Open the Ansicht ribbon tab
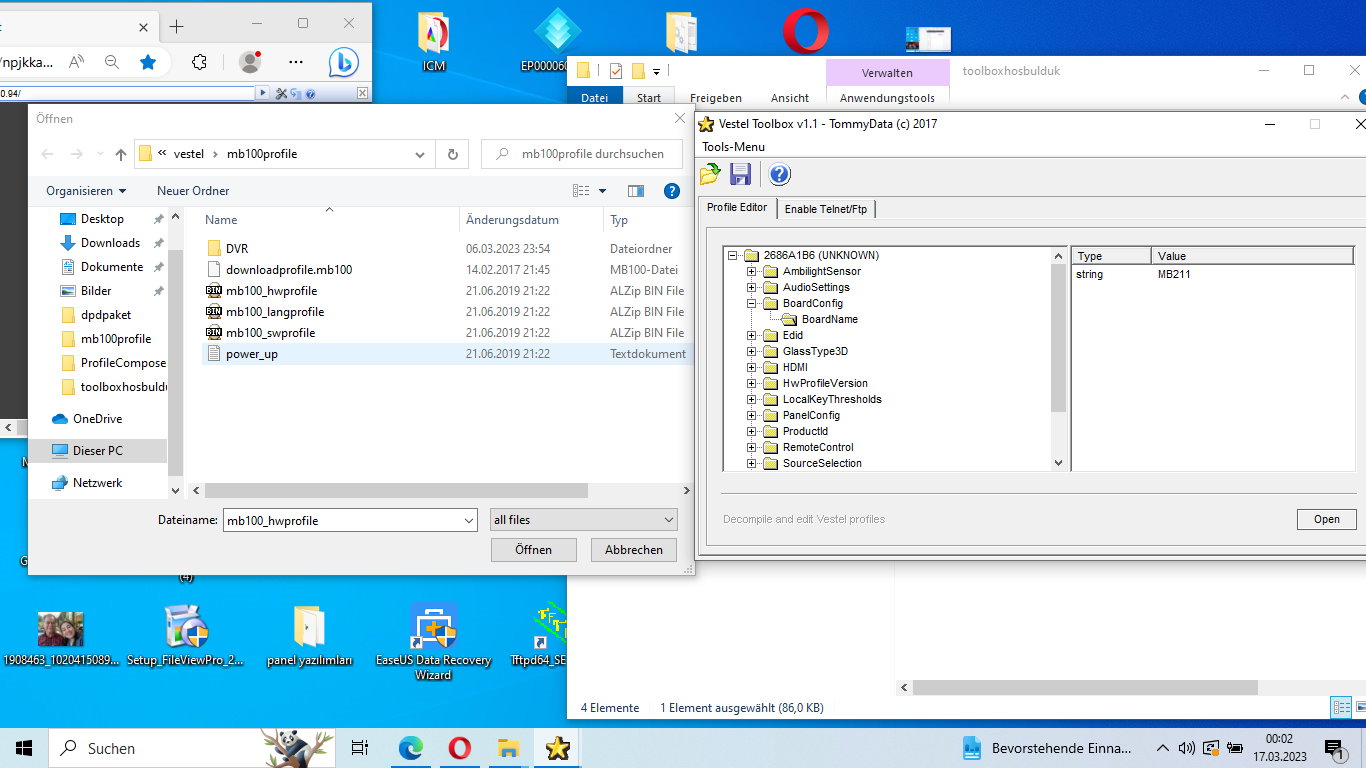The height and width of the screenshot is (768, 1366). coord(790,98)
